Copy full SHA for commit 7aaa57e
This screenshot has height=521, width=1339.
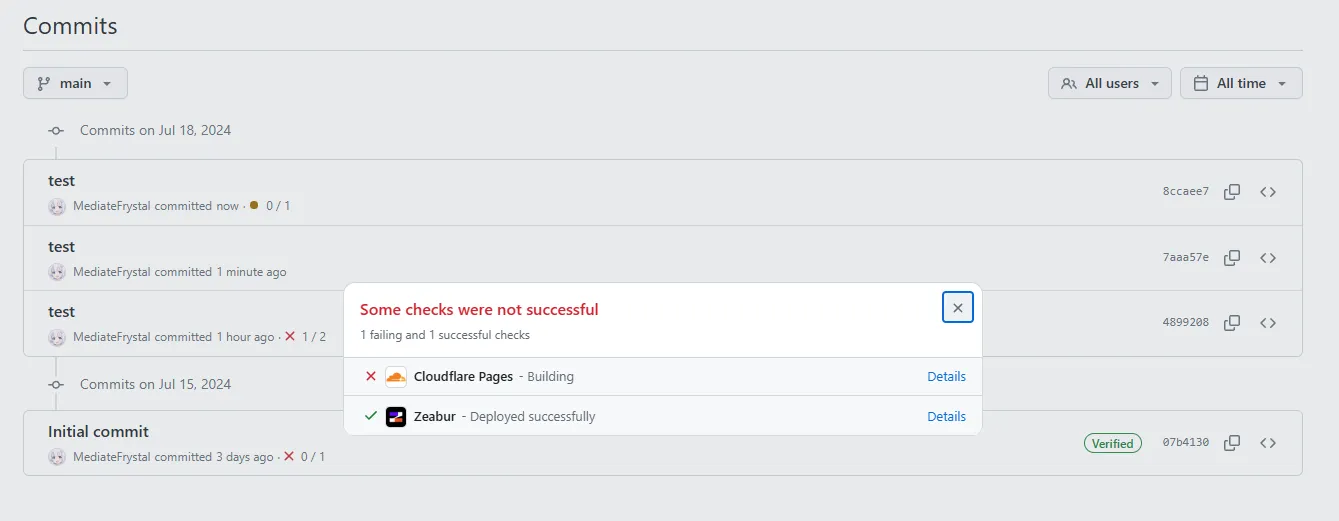click(1232, 258)
